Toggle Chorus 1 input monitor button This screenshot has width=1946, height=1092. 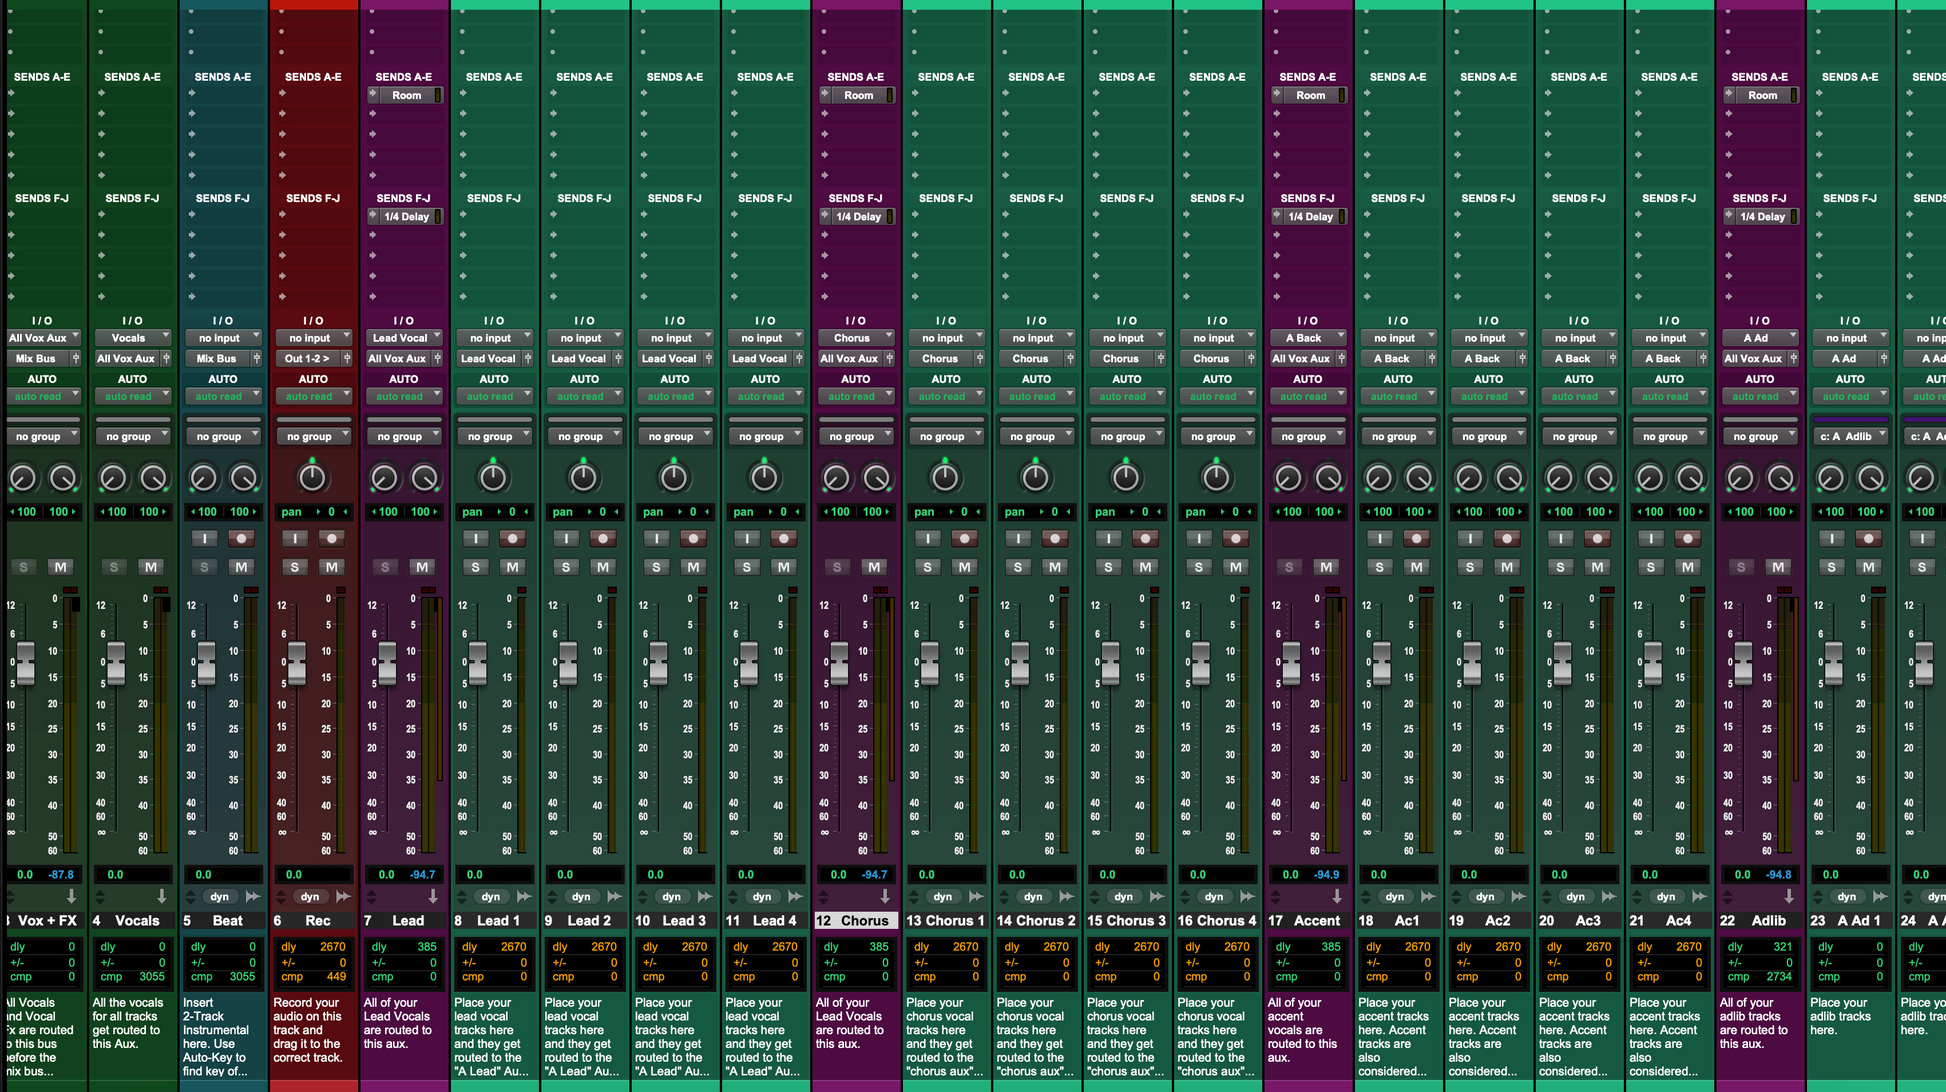[927, 539]
